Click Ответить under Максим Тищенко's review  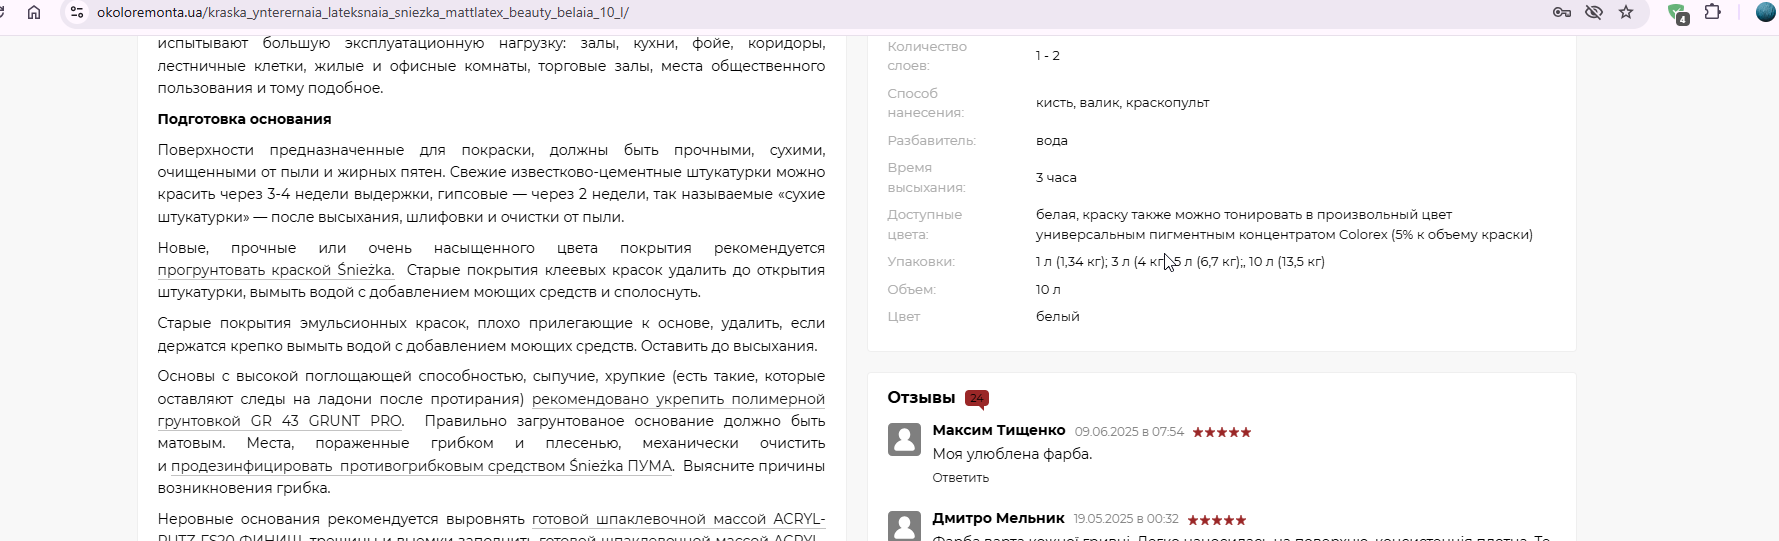(x=960, y=478)
